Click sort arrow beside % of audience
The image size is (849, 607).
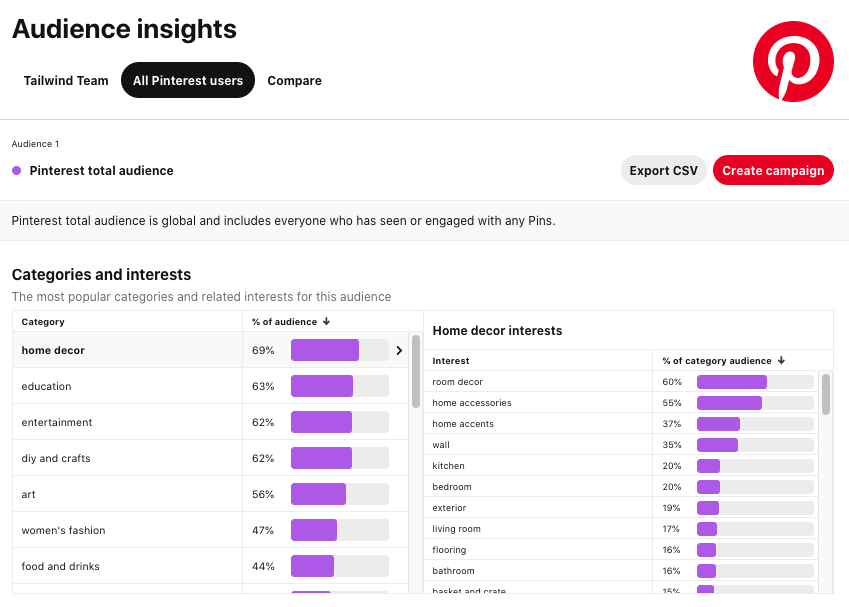(x=327, y=322)
